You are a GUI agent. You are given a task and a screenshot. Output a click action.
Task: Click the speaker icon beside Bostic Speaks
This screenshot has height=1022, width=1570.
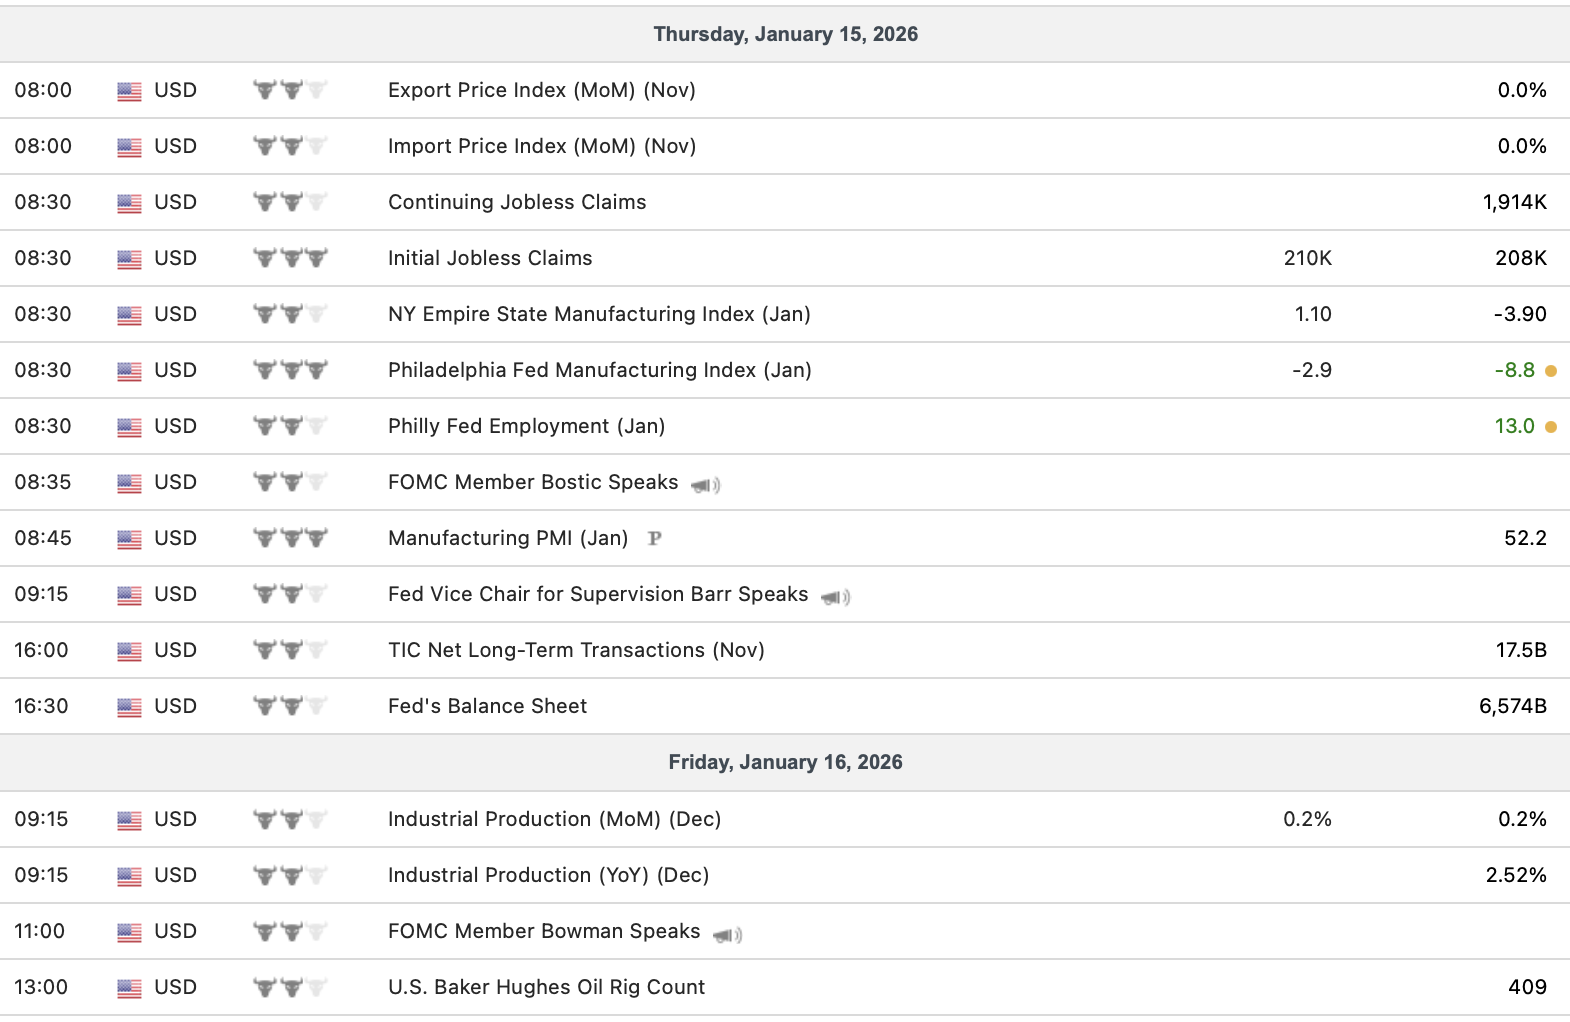point(705,485)
